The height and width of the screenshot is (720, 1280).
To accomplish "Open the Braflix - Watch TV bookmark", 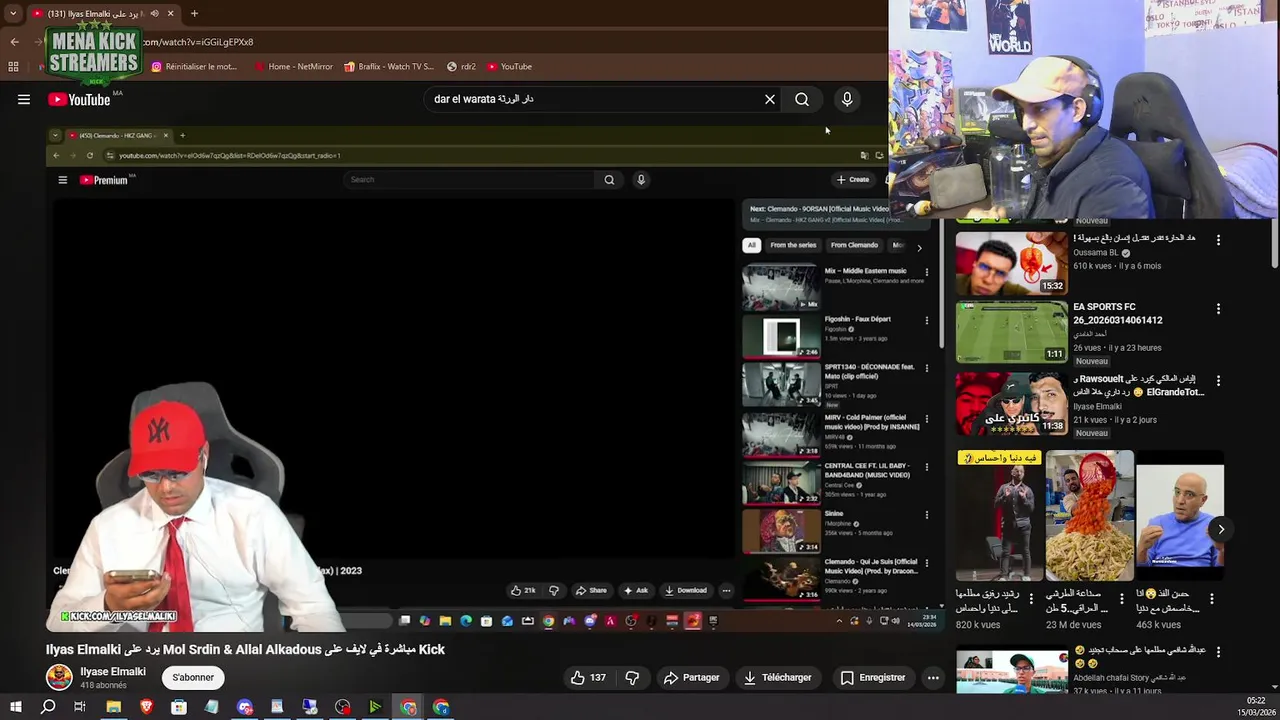I will point(389,67).
